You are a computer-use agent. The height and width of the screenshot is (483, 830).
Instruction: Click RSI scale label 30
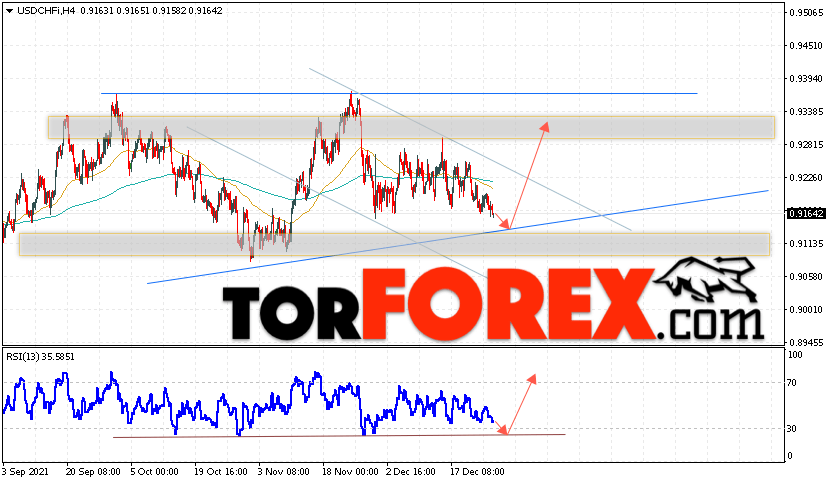click(792, 428)
